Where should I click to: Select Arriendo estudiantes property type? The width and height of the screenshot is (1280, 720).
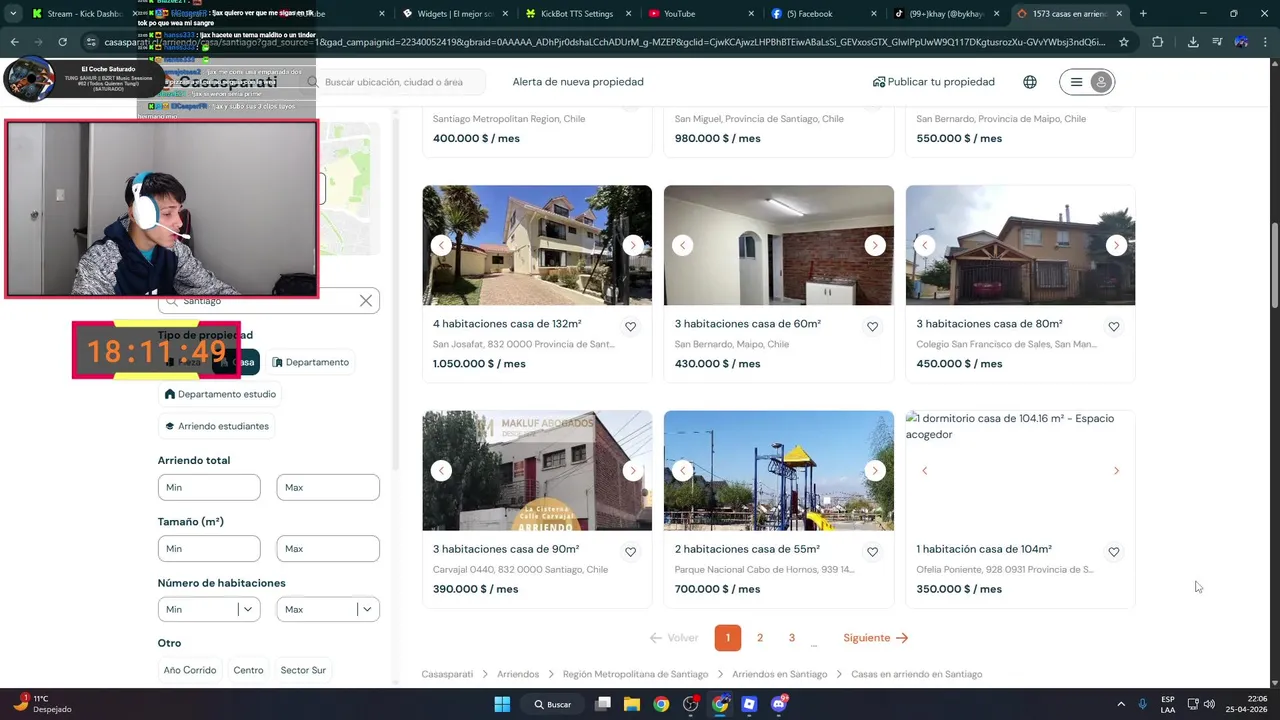pyautogui.click(x=216, y=426)
